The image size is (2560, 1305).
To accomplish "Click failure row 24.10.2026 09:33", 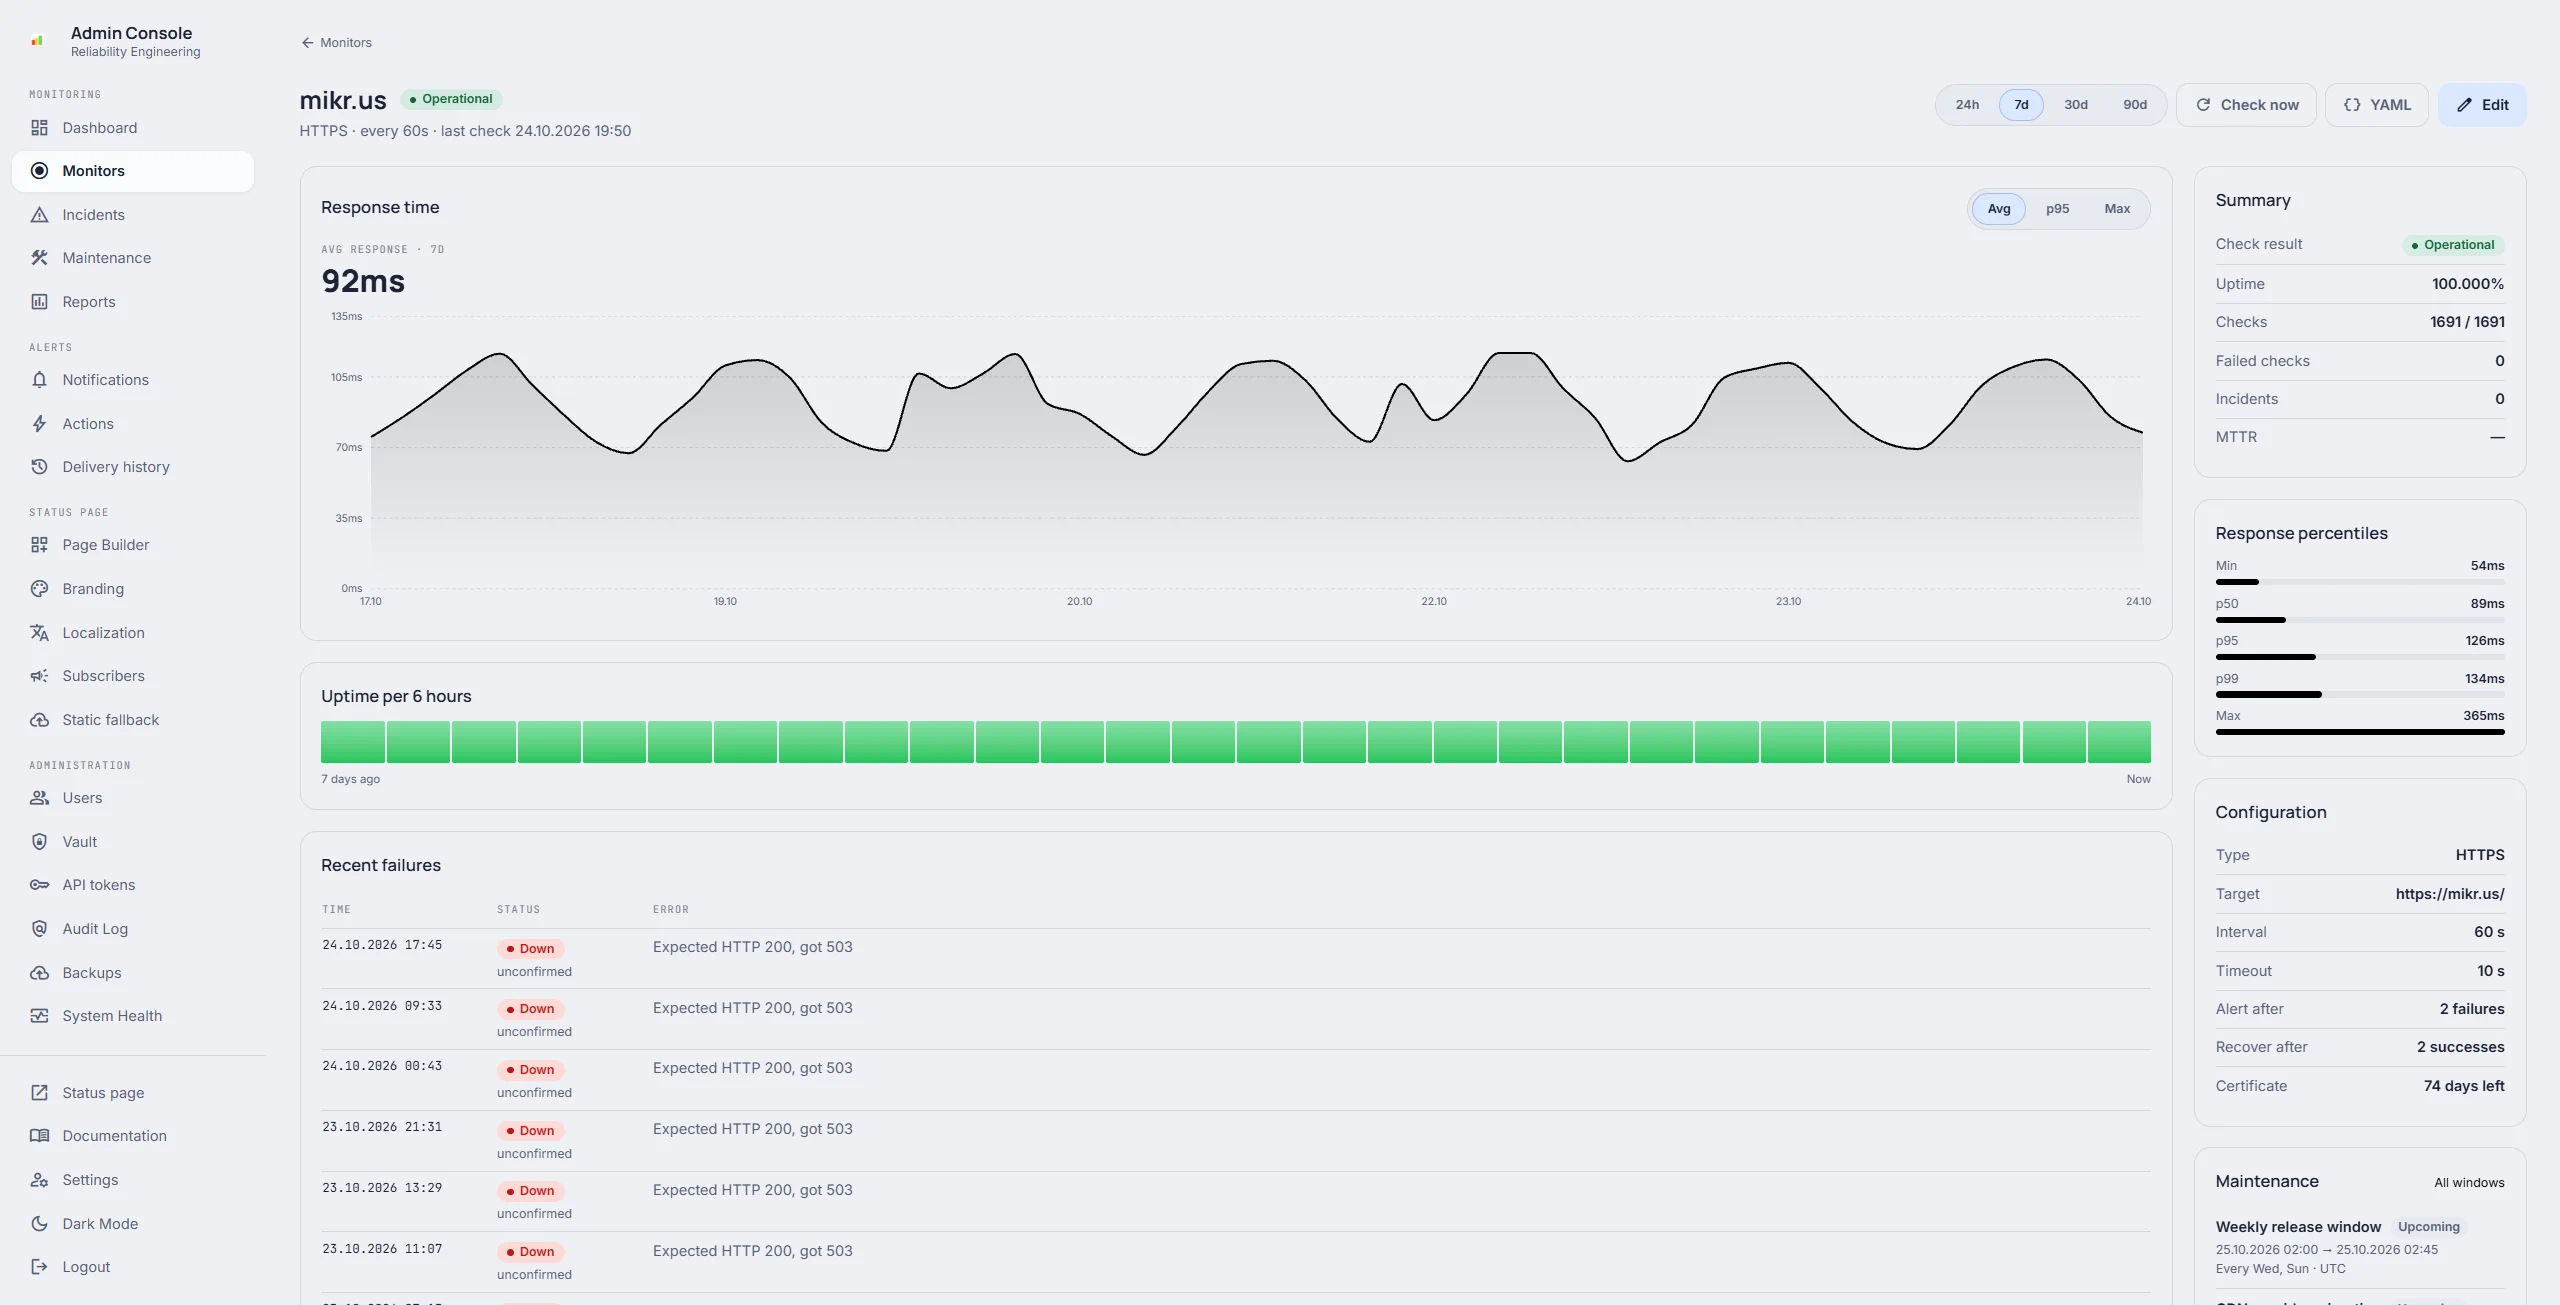I will click(x=1236, y=1019).
